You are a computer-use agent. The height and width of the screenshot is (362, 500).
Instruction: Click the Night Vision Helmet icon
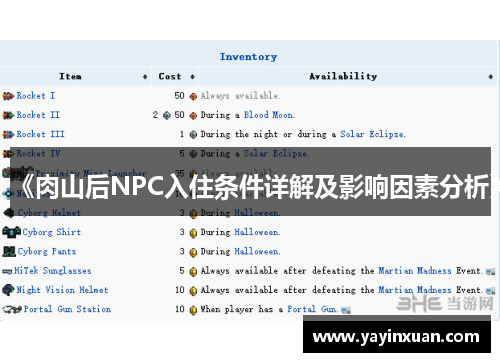[x=8, y=290]
